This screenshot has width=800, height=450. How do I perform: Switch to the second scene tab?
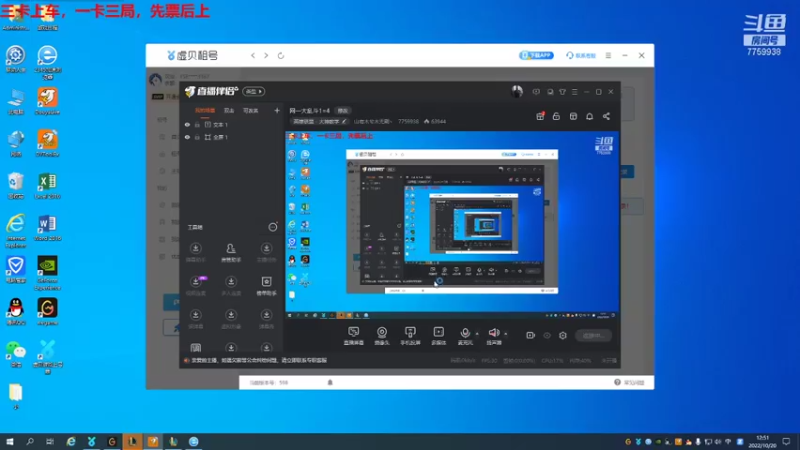(229, 110)
